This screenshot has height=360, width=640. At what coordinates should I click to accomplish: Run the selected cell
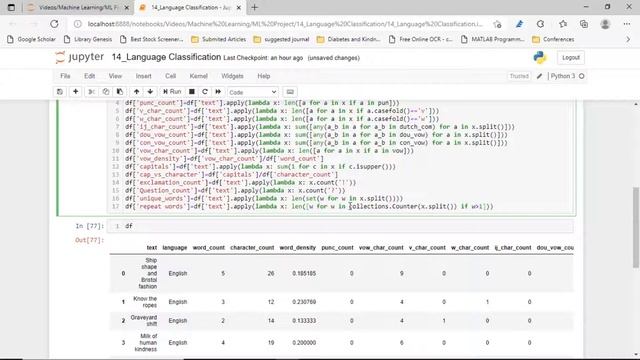(x=172, y=92)
